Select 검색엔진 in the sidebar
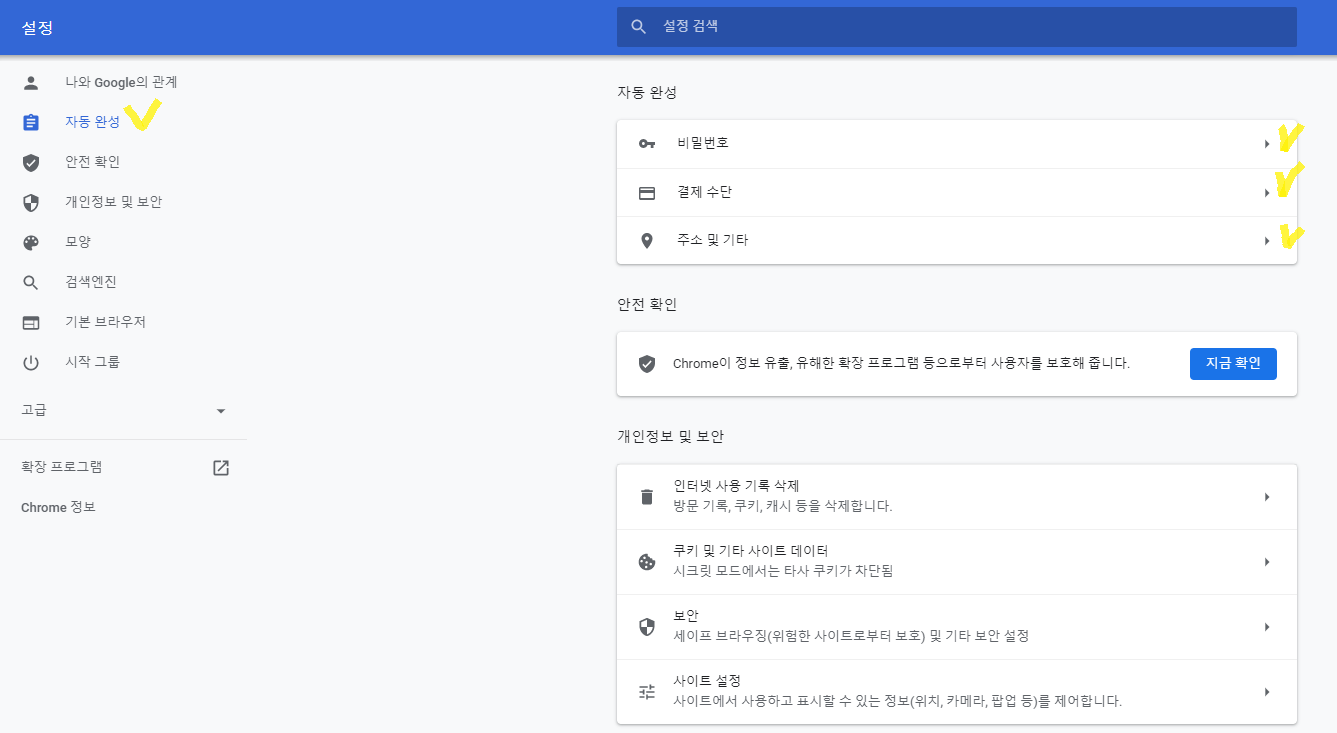1337x733 pixels. 91,282
